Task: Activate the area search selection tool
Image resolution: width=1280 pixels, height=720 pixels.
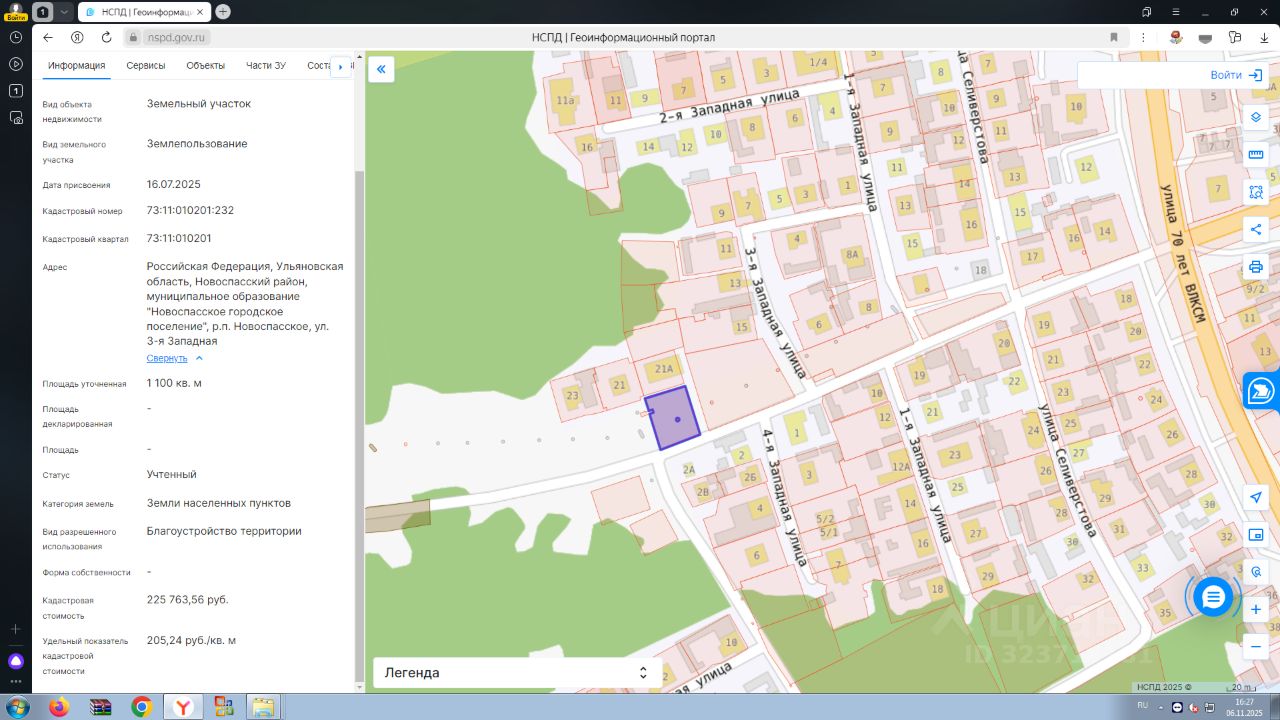Action: pos(1256,192)
